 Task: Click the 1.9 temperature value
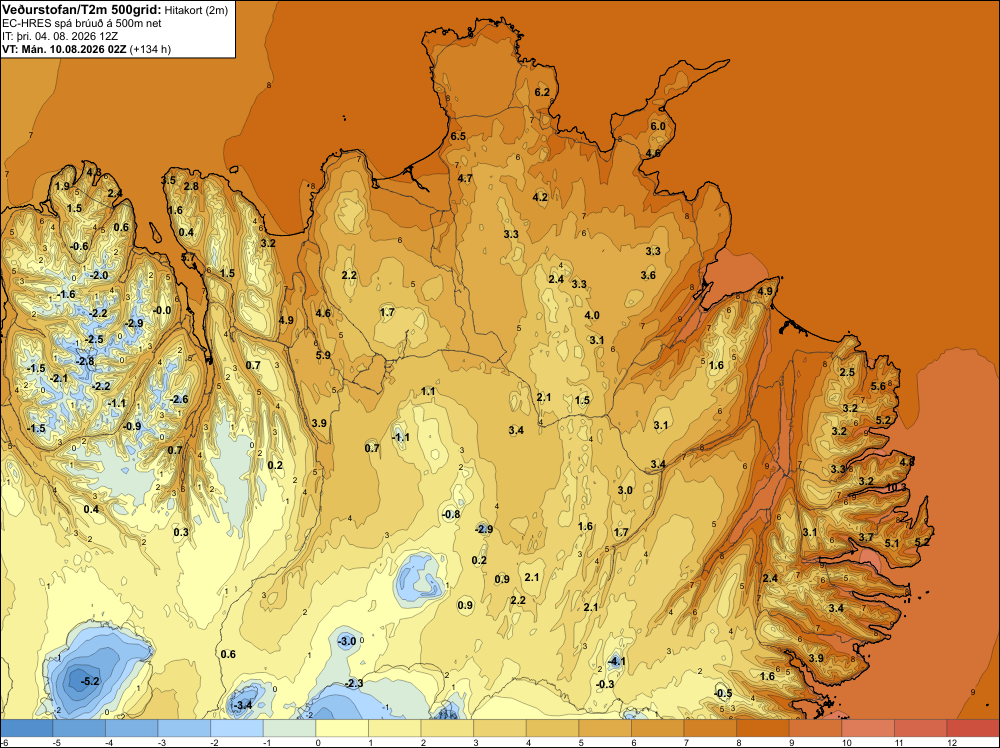tap(62, 186)
